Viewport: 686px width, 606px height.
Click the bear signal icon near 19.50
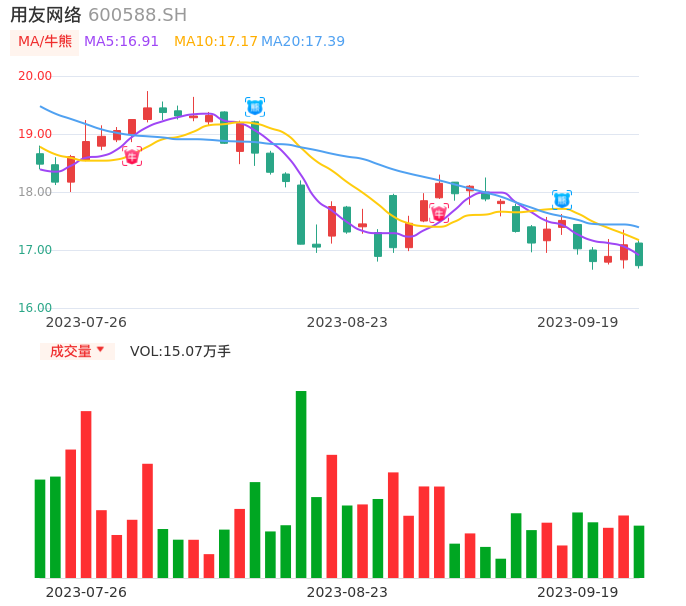255,107
